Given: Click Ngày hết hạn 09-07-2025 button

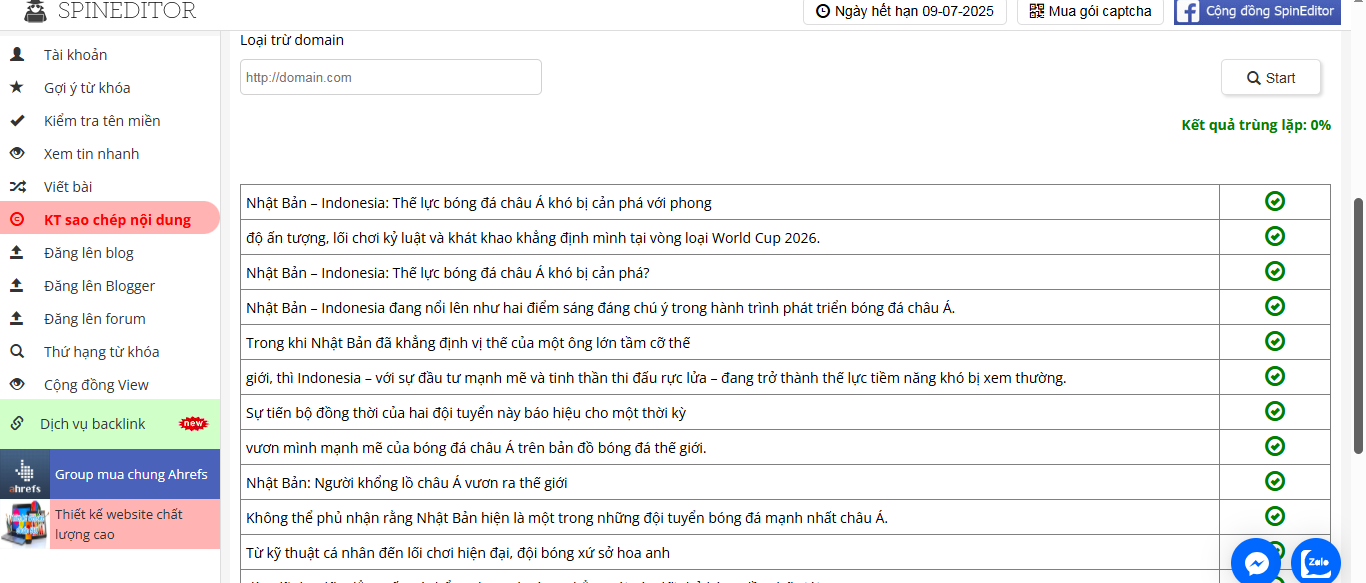Looking at the screenshot, I should tap(905, 11).
